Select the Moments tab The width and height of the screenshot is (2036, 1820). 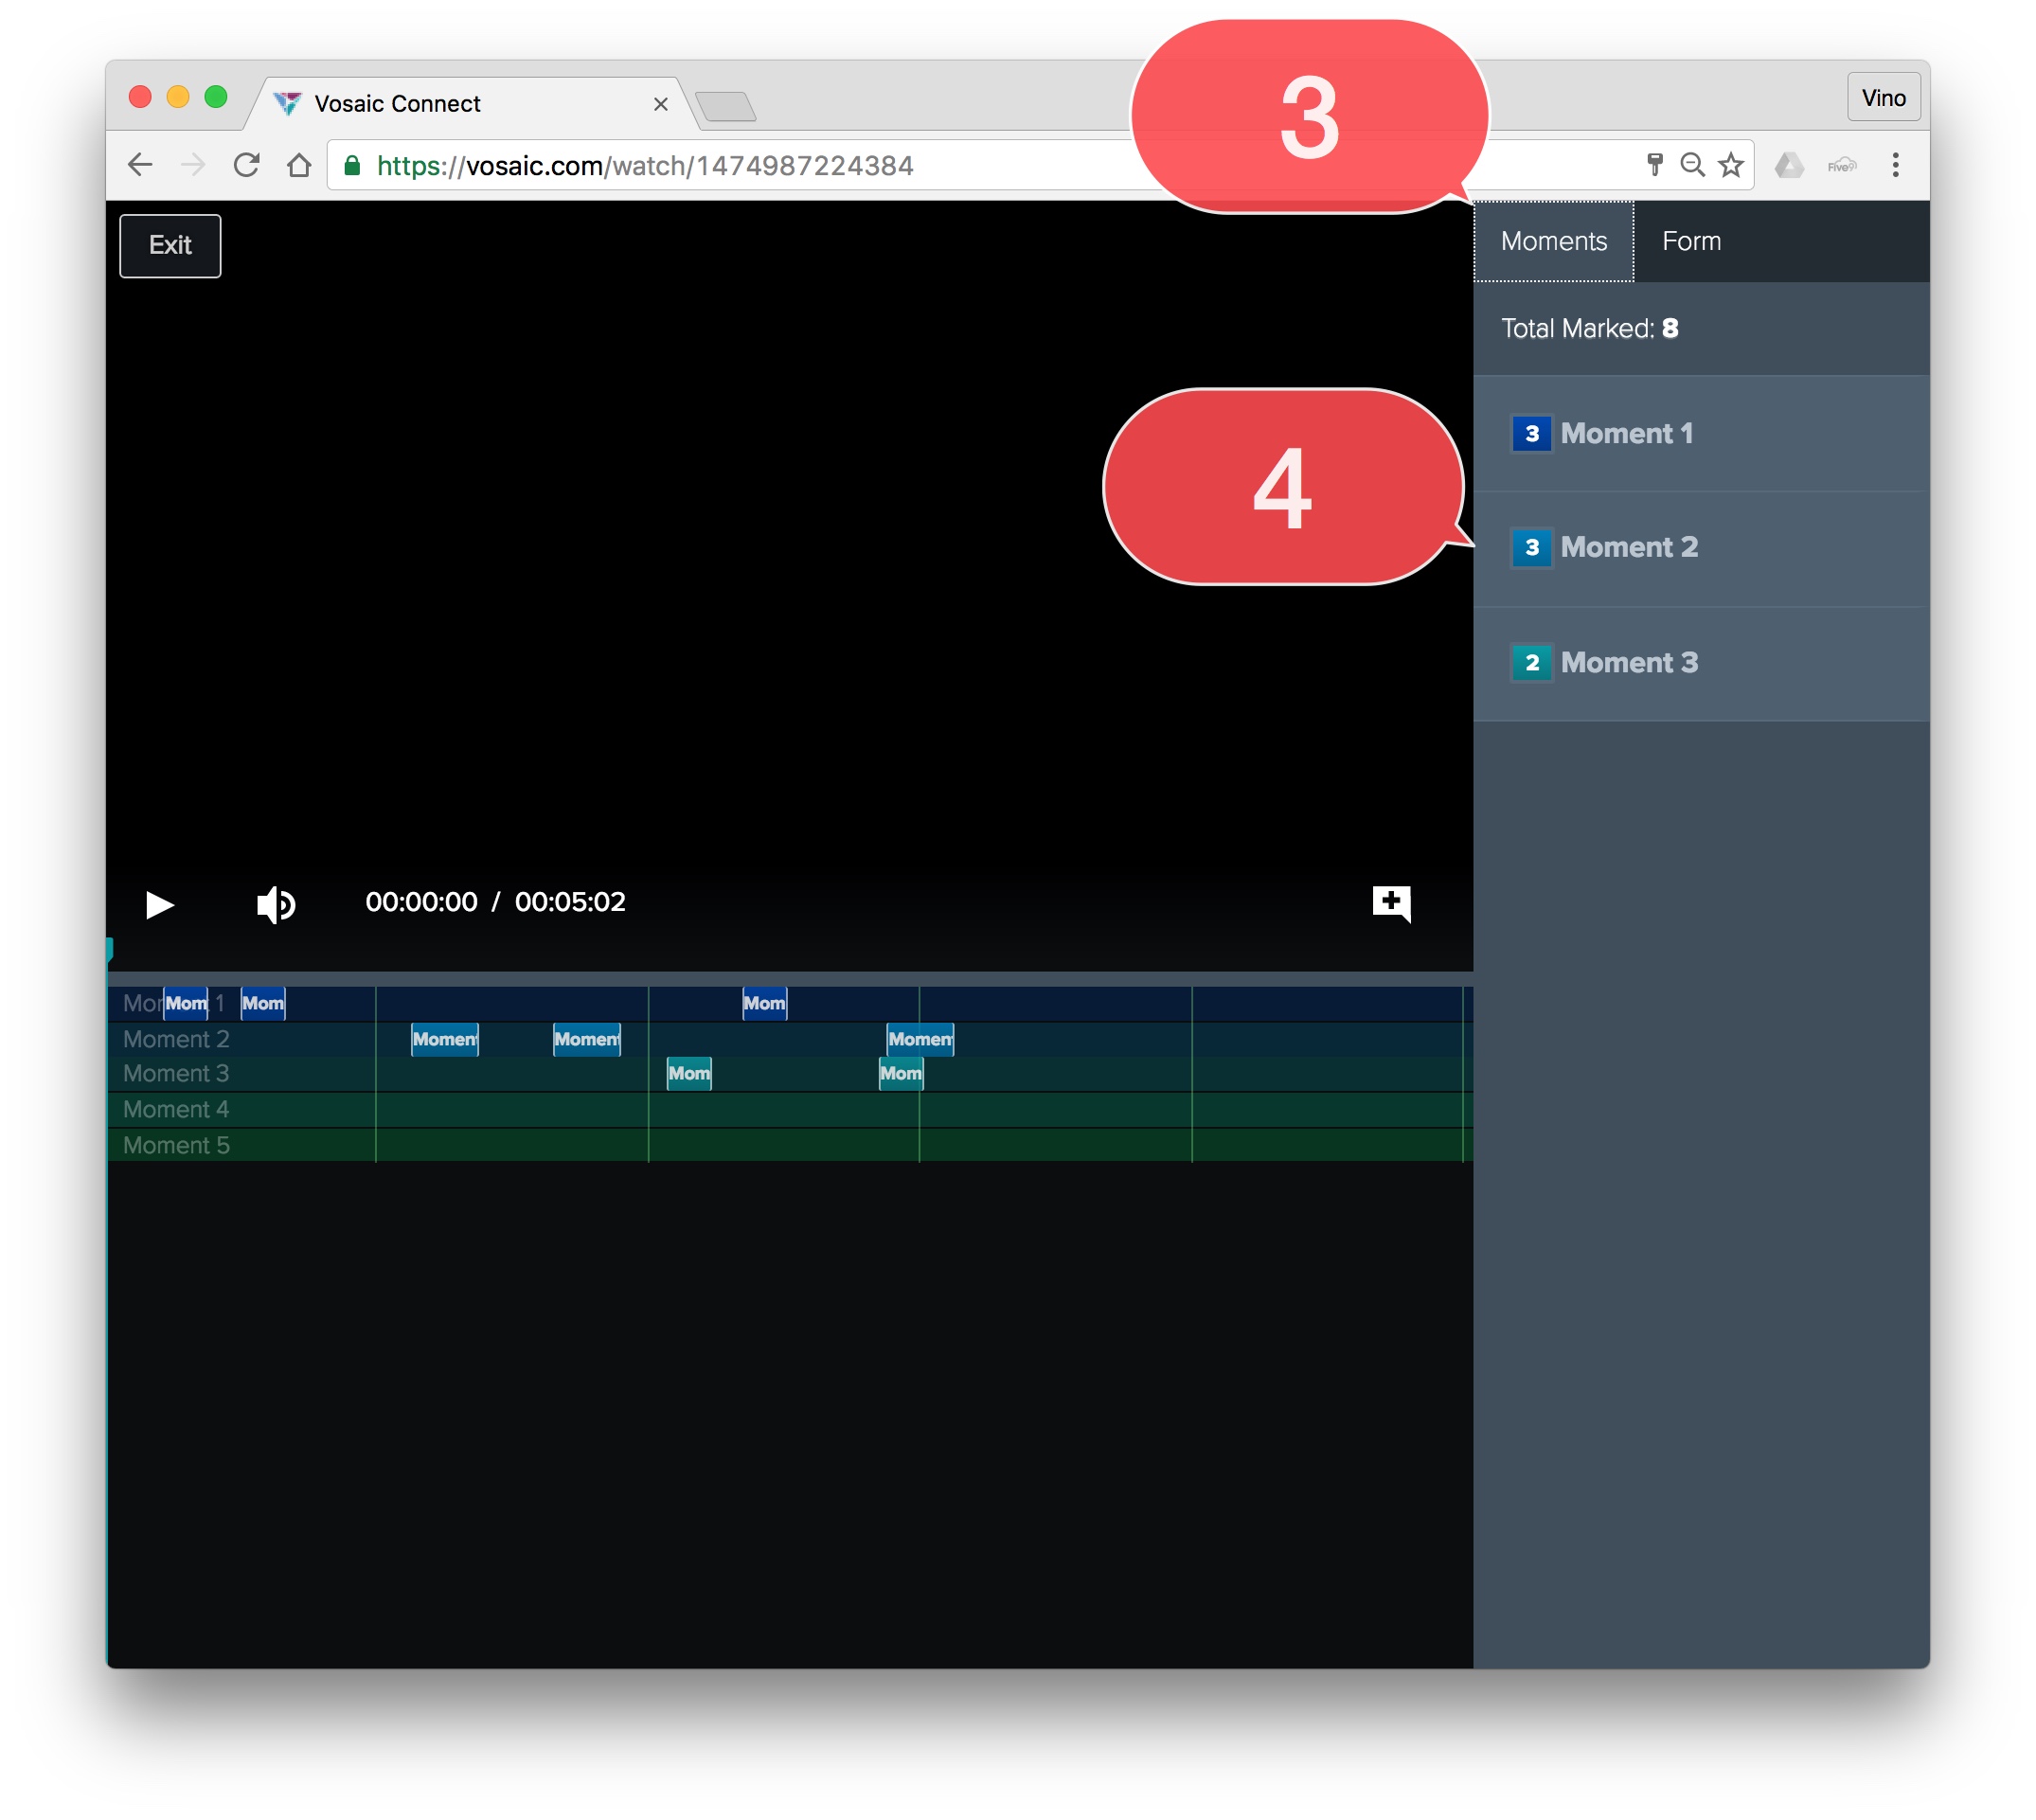[x=1553, y=241]
